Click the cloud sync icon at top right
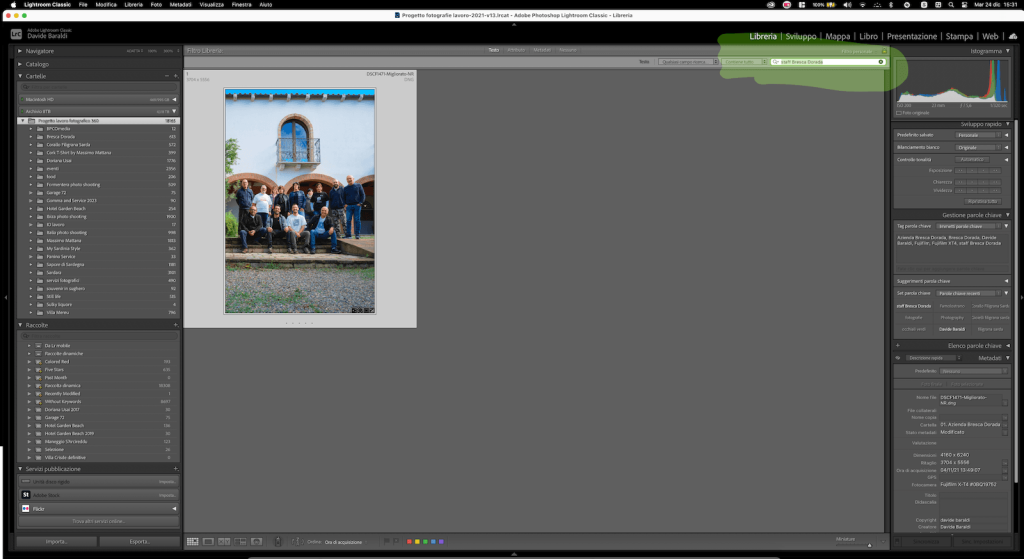The image size is (1024, 559). point(1013,37)
